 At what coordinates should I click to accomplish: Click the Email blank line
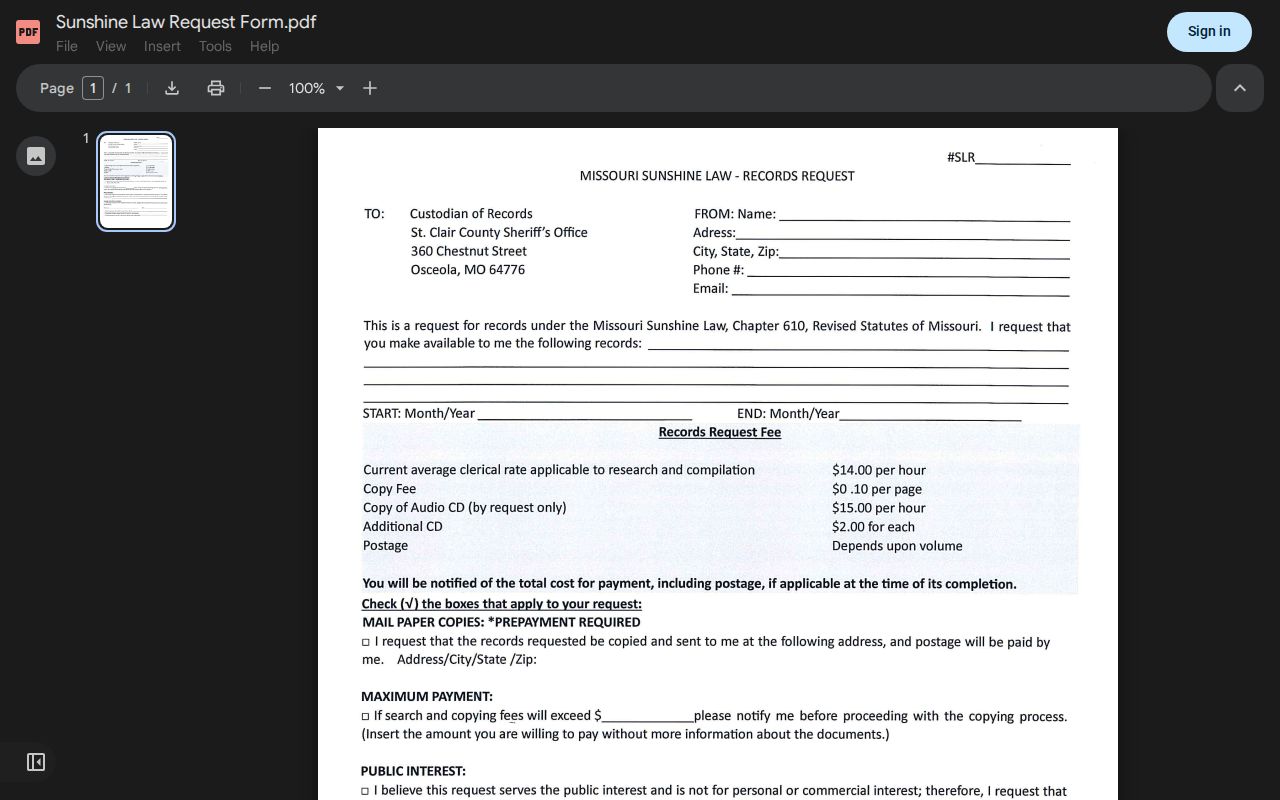(901, 289)
